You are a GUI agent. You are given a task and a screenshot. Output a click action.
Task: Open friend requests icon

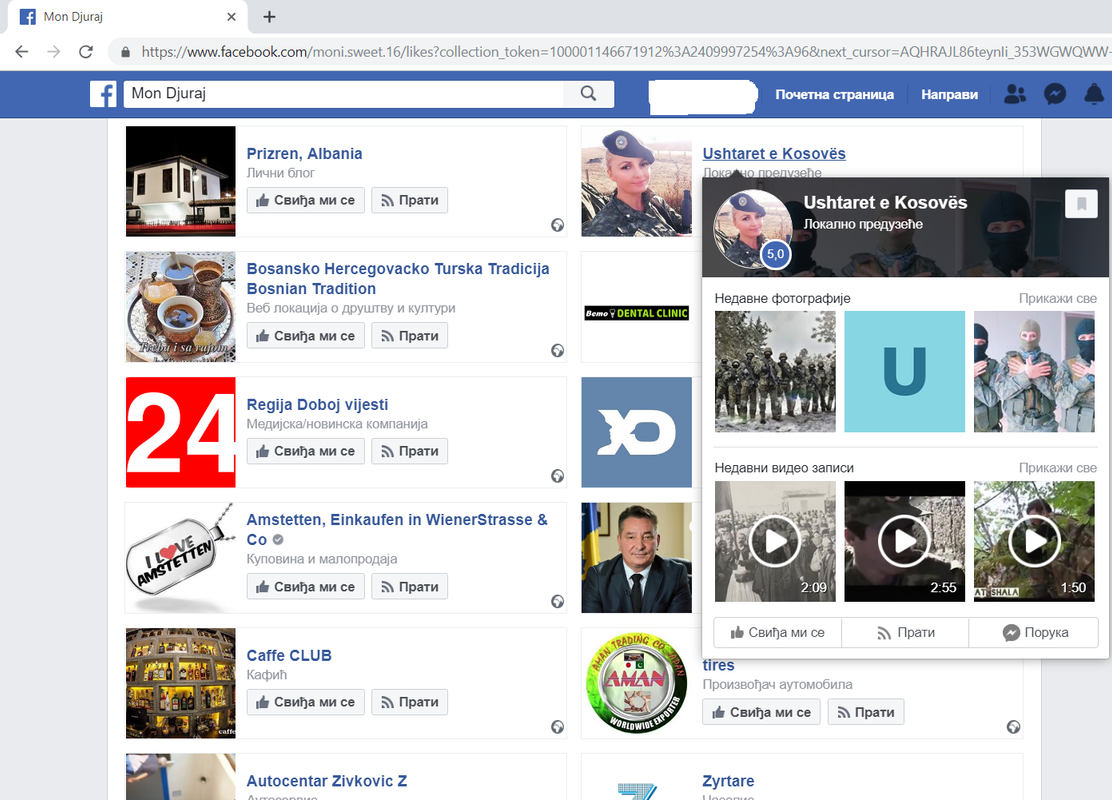click(1015, 94)
